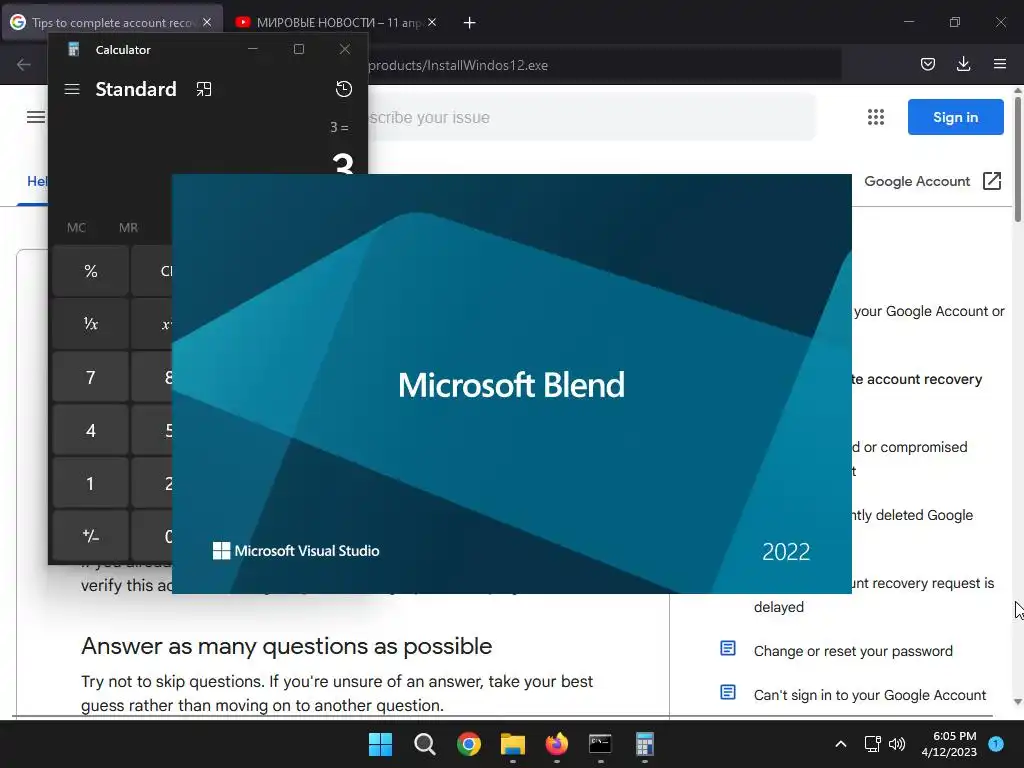The height and width of the screenshot is (768, 1024).
Task: Click the percent key in Calculator
Action: pos(91,271)
